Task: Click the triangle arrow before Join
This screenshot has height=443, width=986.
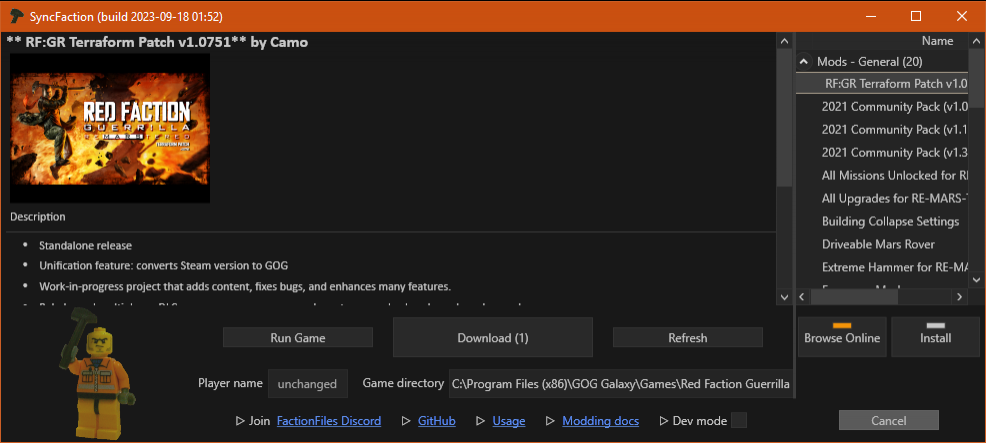Action: 239,421
